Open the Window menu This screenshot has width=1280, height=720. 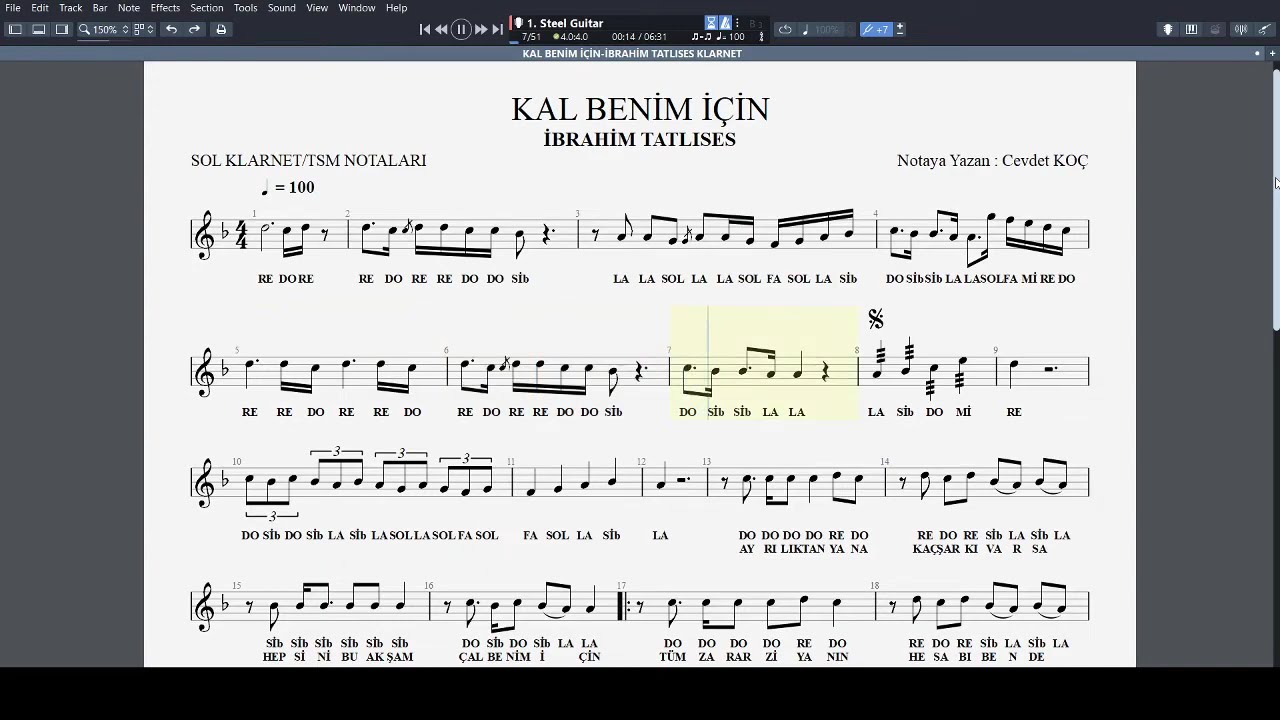[356, 7]
